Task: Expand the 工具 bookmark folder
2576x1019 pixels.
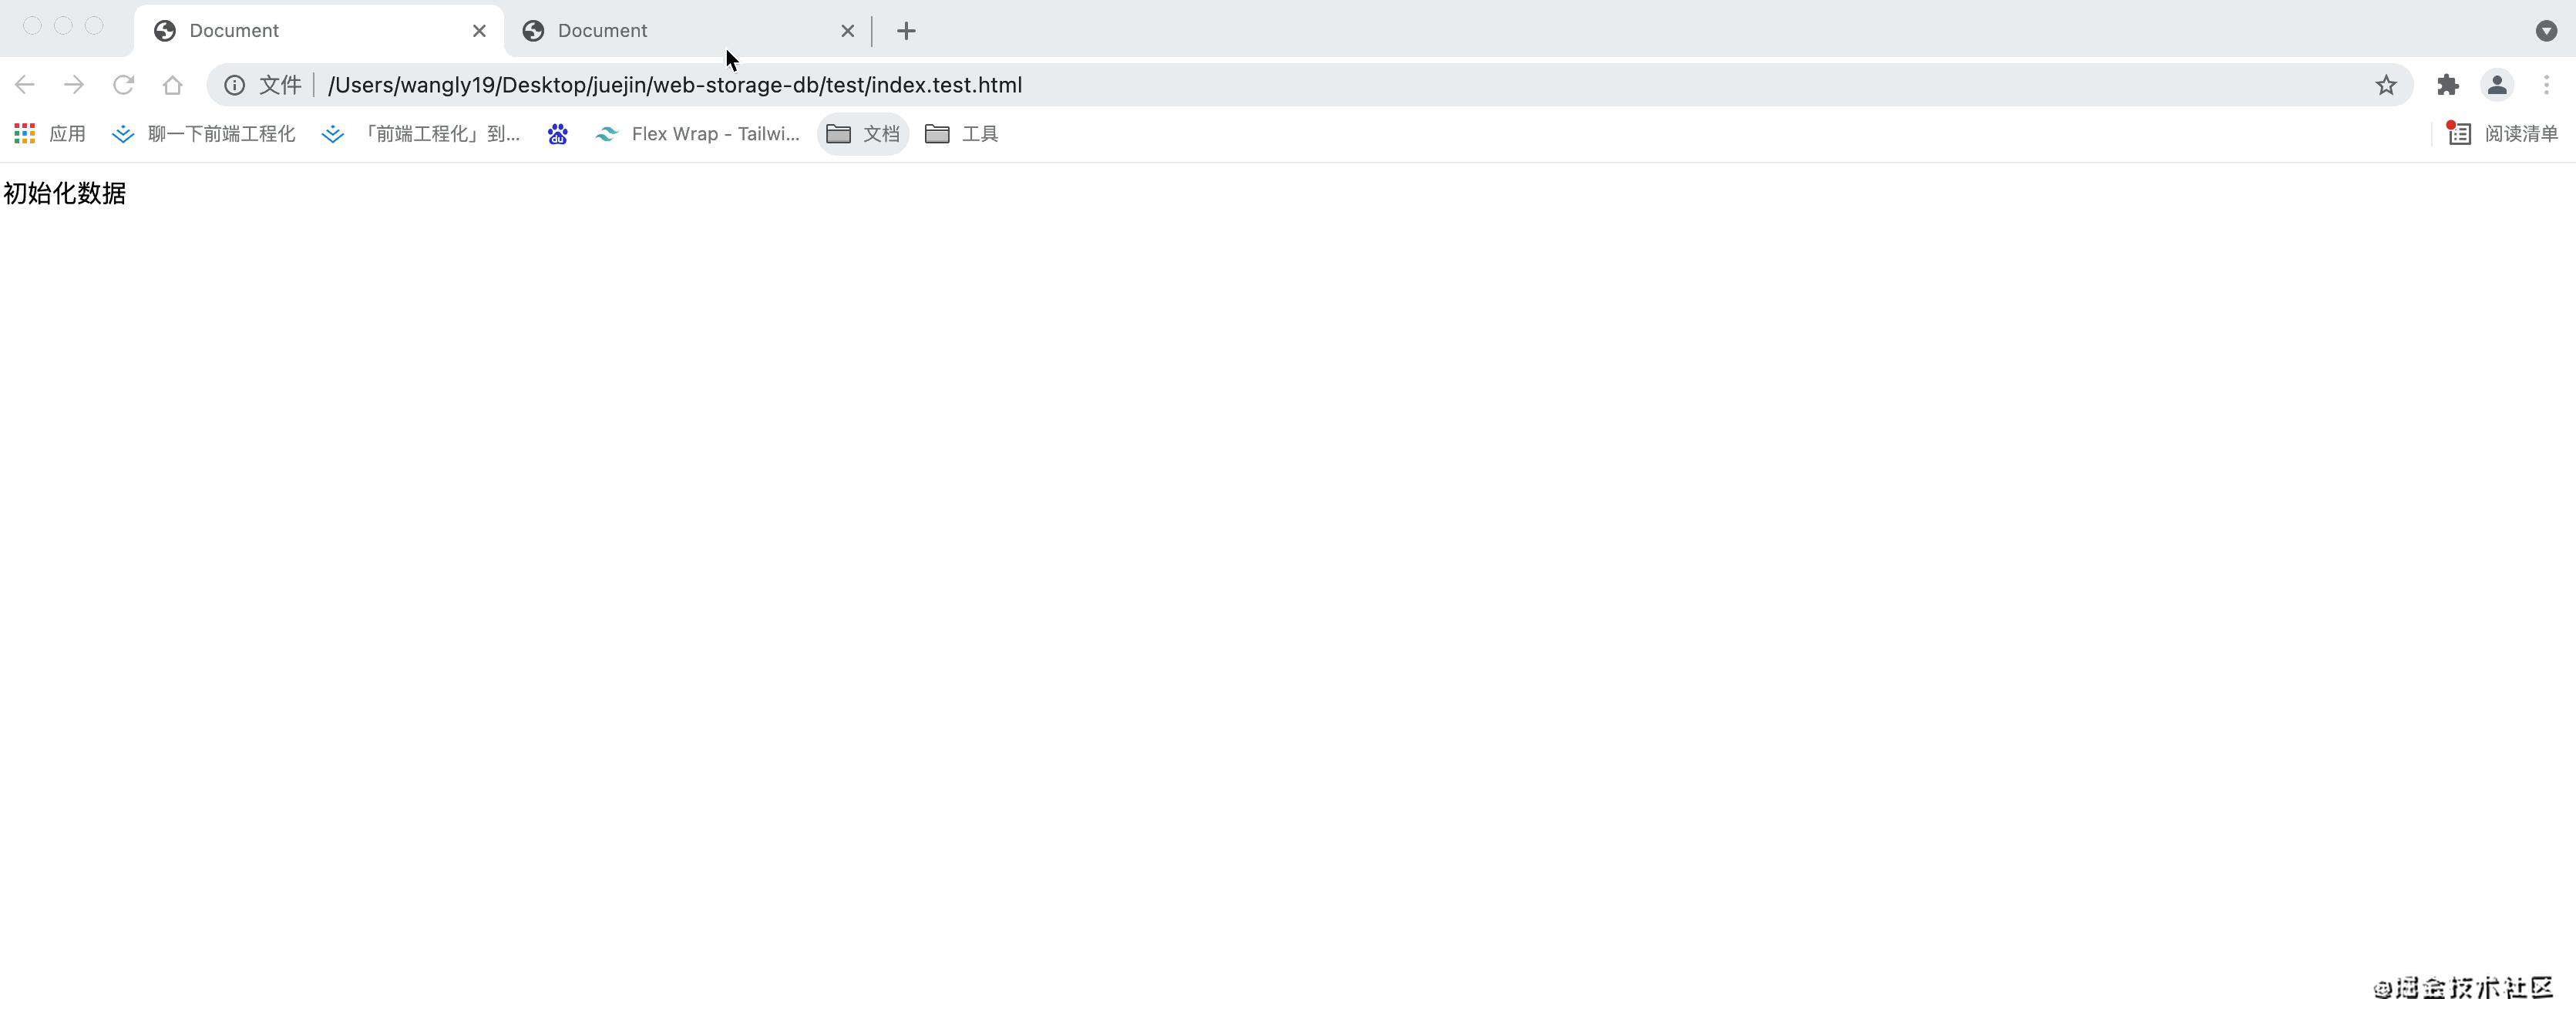Action: [x=962, y=134]
